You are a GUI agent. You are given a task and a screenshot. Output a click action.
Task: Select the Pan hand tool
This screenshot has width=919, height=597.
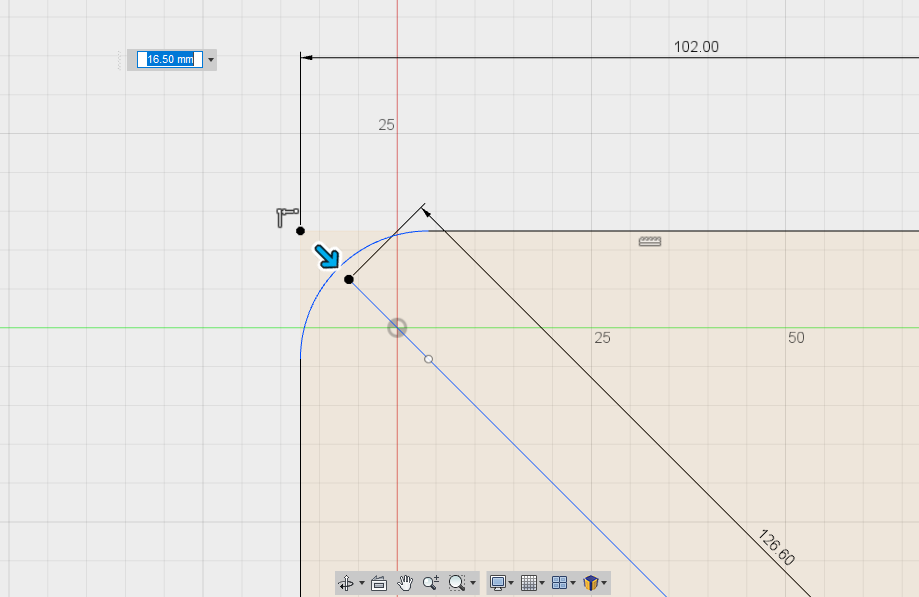[x=405, y=583]
